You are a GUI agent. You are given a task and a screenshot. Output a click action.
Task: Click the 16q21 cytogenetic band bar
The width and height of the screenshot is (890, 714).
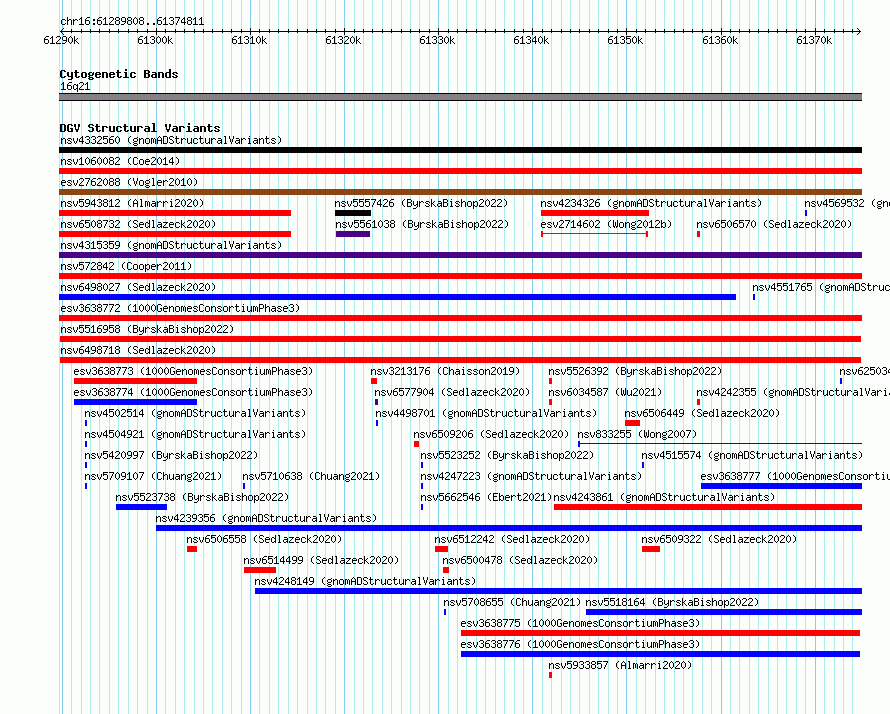click(460, 97)
